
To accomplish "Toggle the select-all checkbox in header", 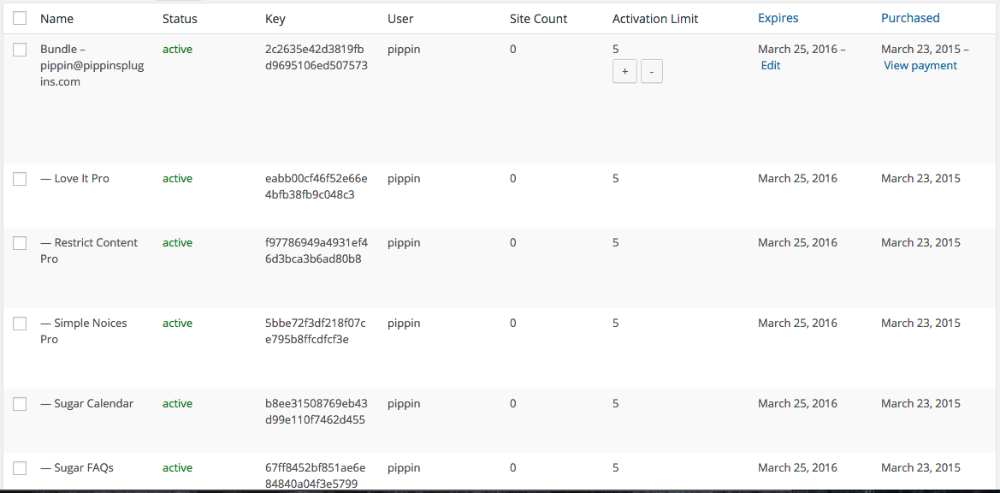I will (19, 18).
